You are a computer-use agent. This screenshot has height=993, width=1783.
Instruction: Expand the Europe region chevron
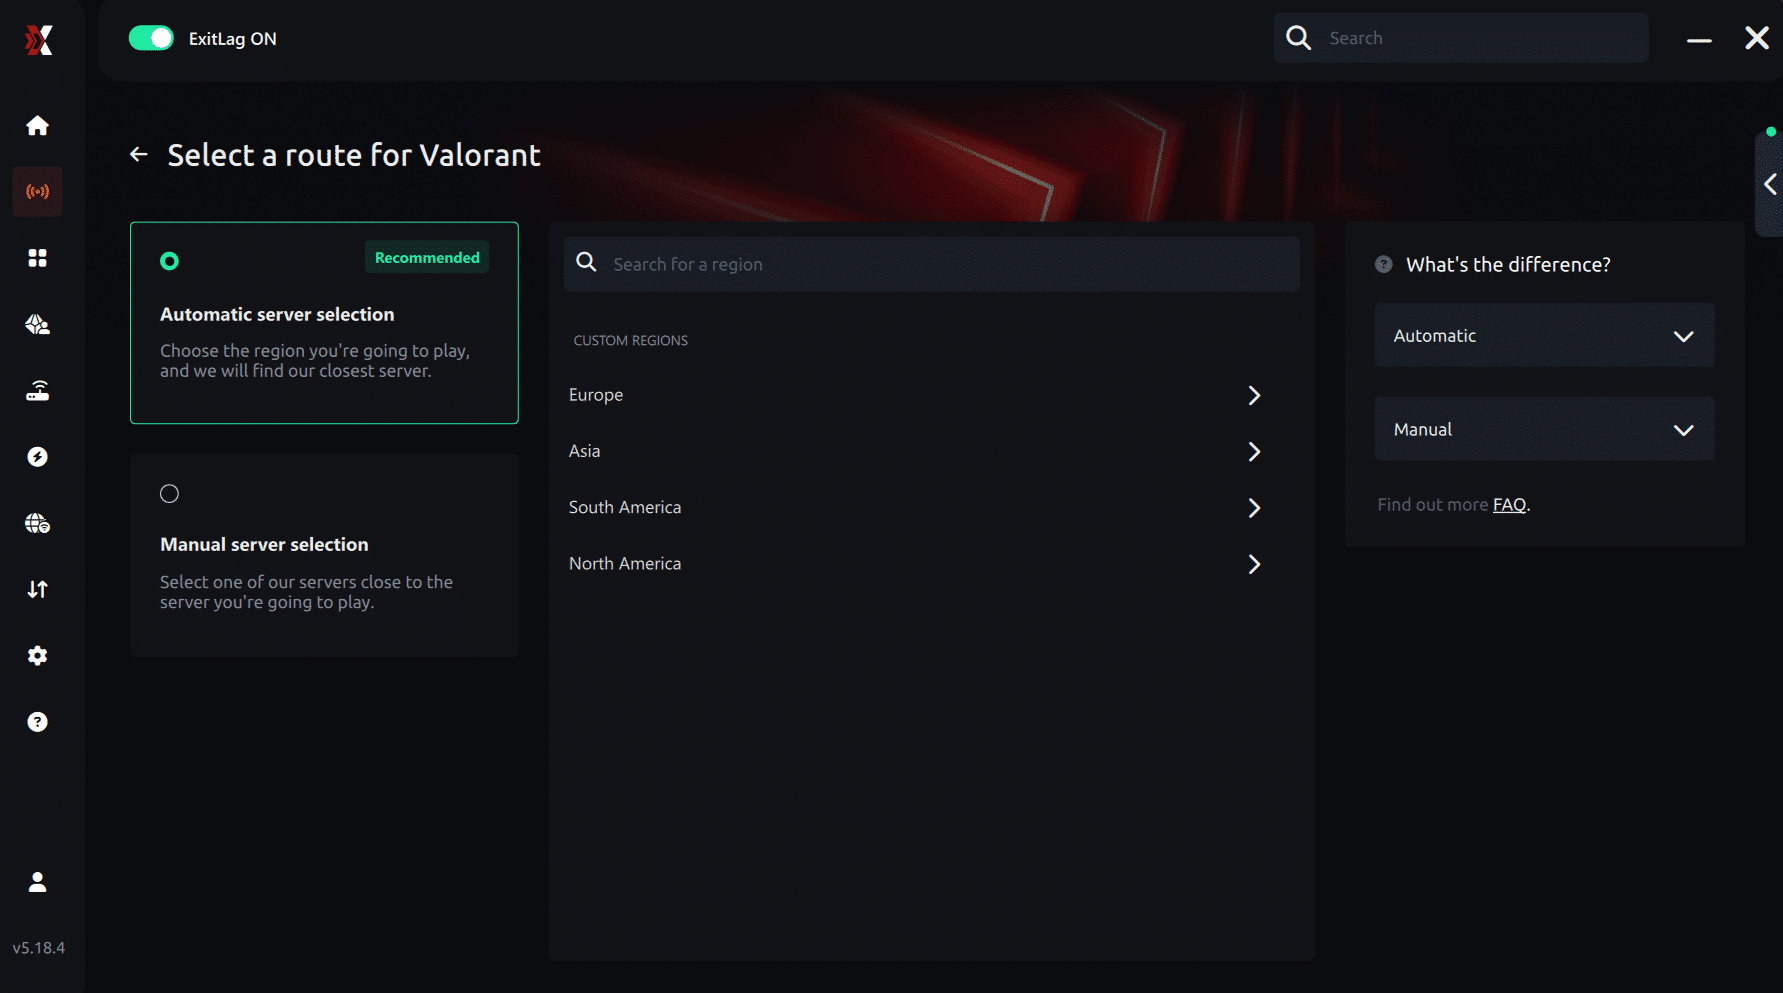coord(1254,395)
